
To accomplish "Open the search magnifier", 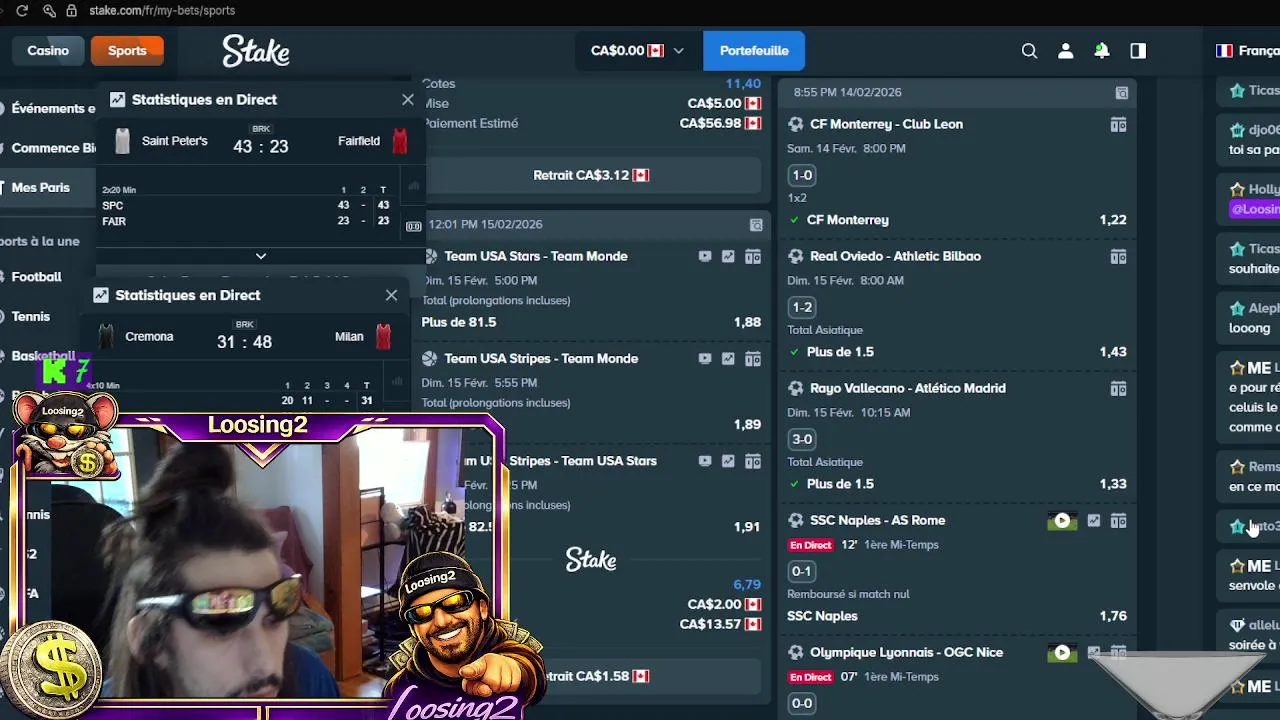I will point(1029,51).
